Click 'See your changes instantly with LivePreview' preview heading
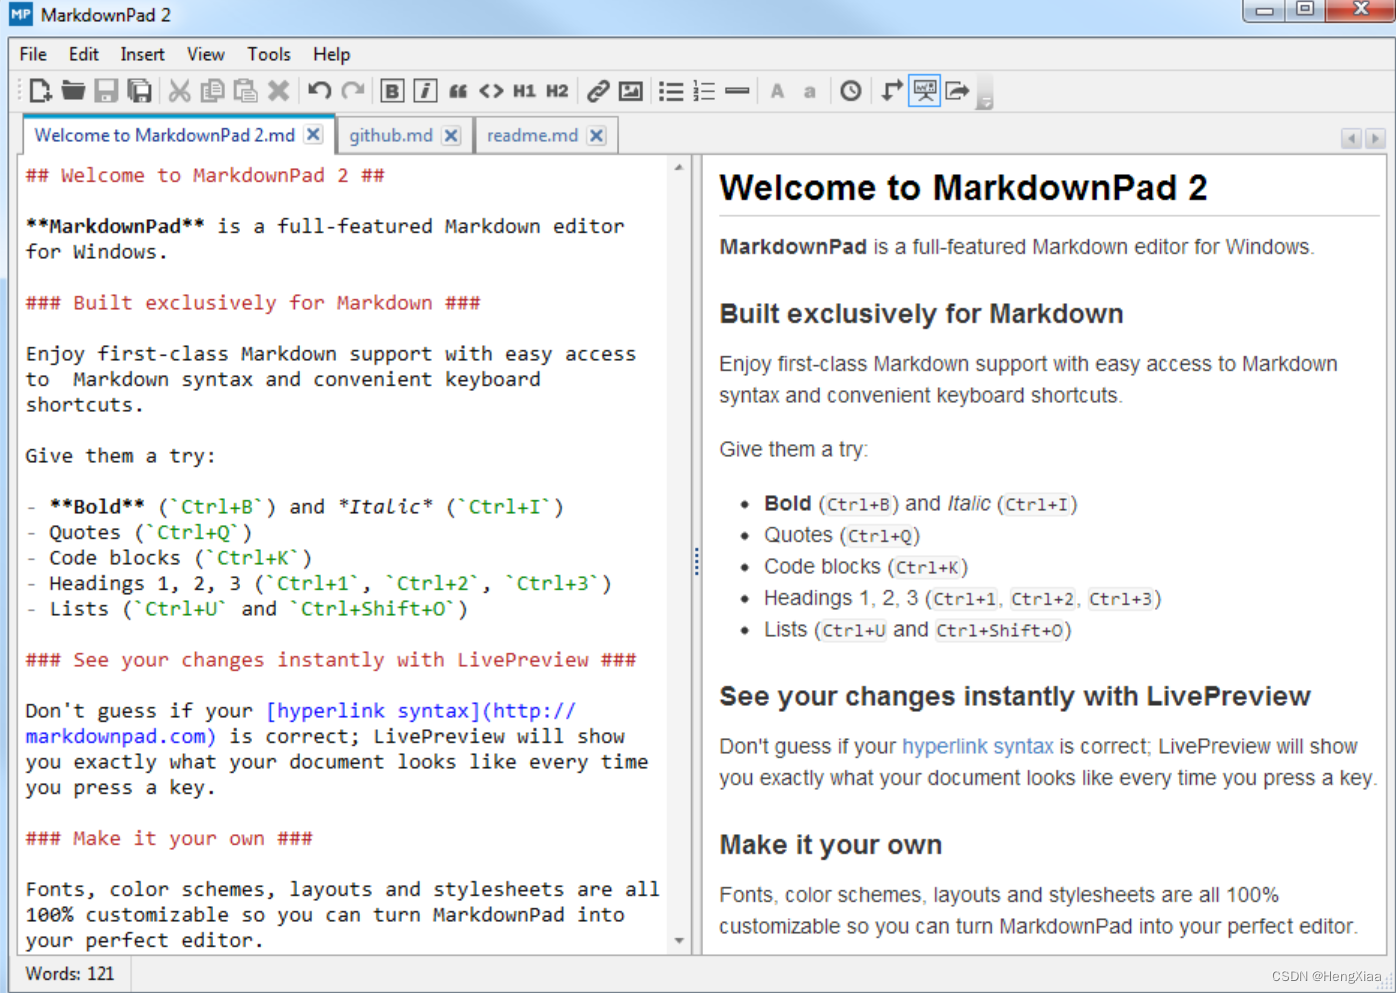This screenshot has height=993, width=1396. coord(1015,696)
